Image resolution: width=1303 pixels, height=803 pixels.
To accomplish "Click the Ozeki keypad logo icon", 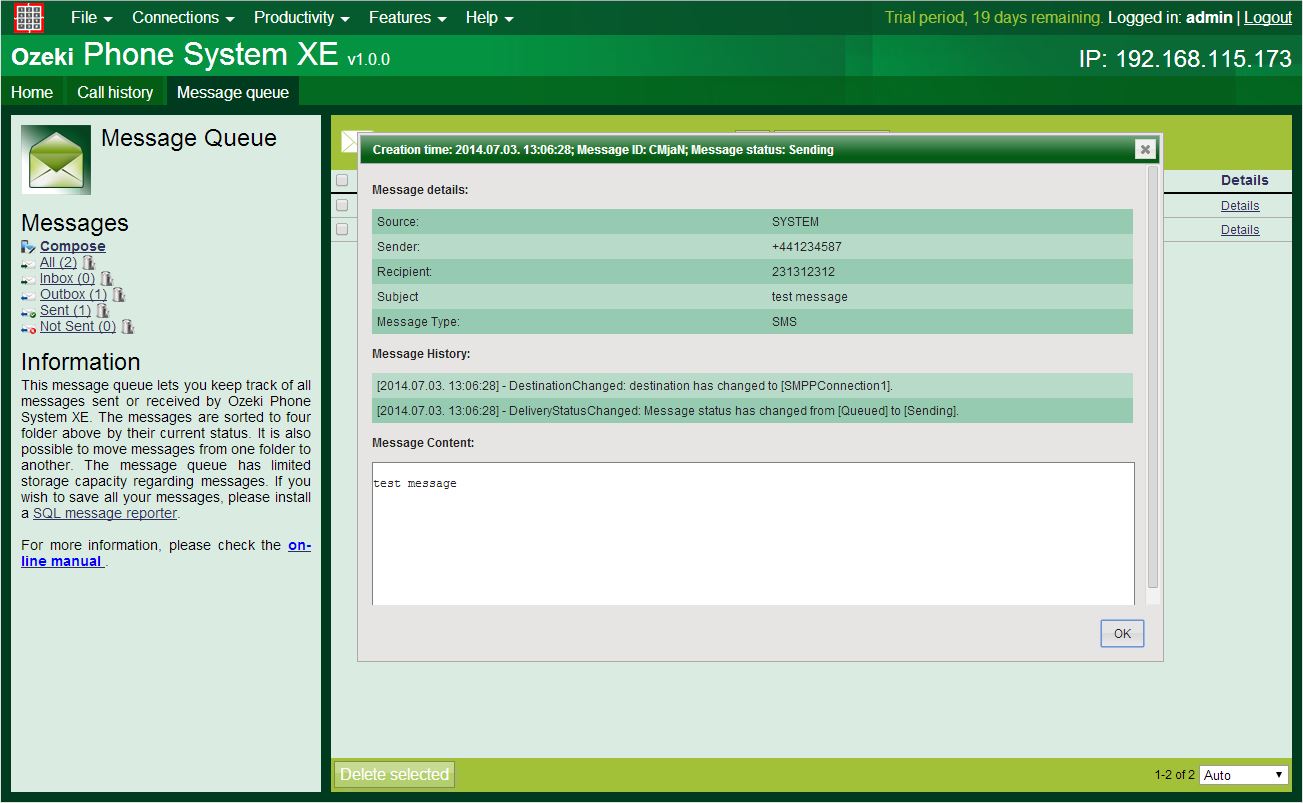I will tap(29, 17).
